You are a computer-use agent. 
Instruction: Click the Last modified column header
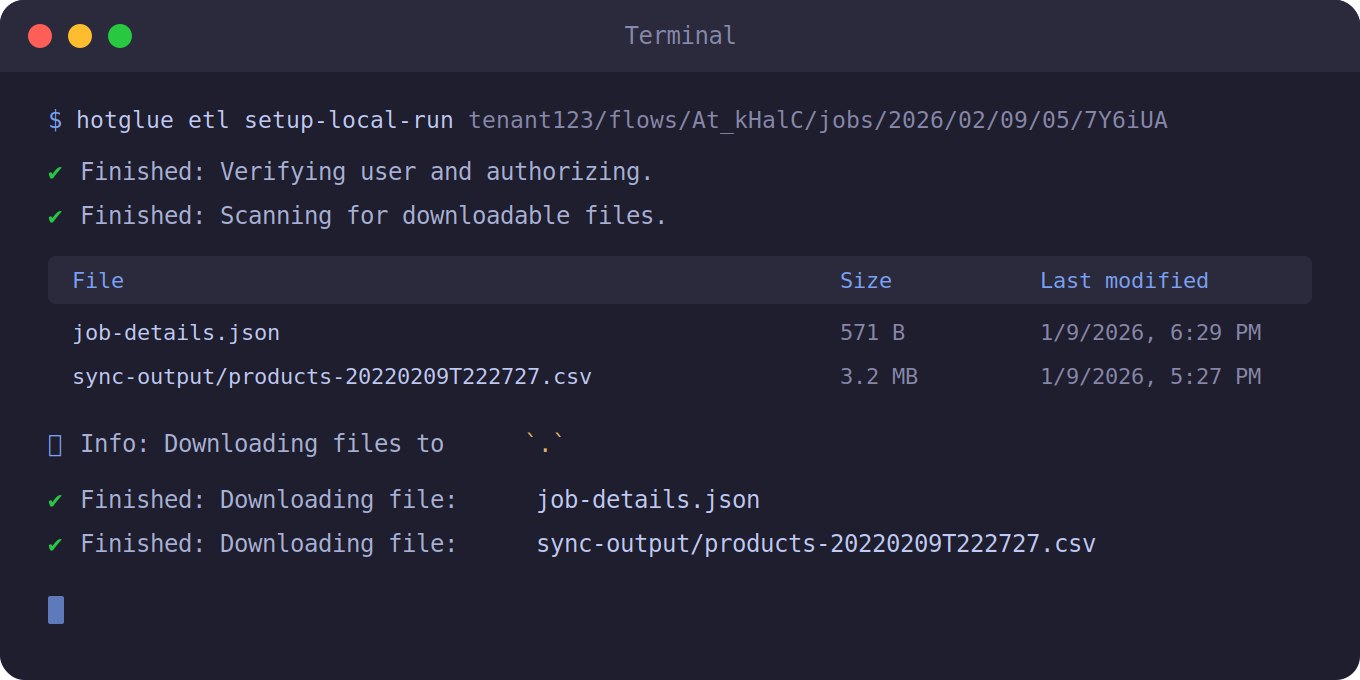1124,280
